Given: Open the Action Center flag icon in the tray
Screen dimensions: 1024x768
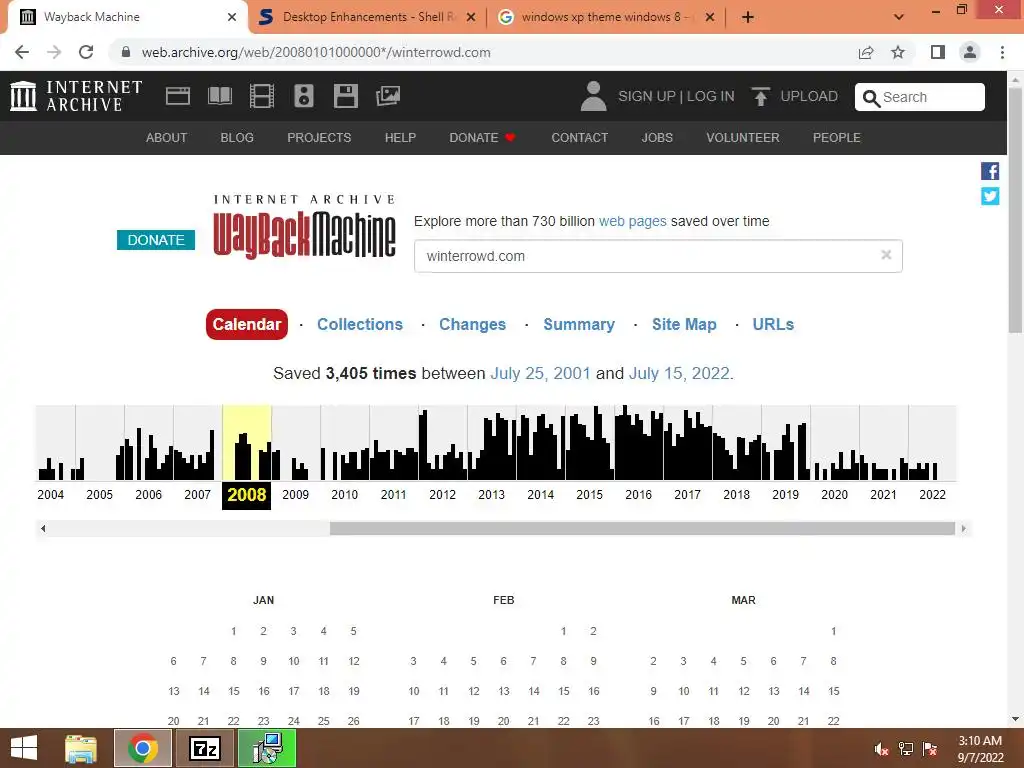Looking at the screenshot, I should pyautogui.click(x=930, y=749).
